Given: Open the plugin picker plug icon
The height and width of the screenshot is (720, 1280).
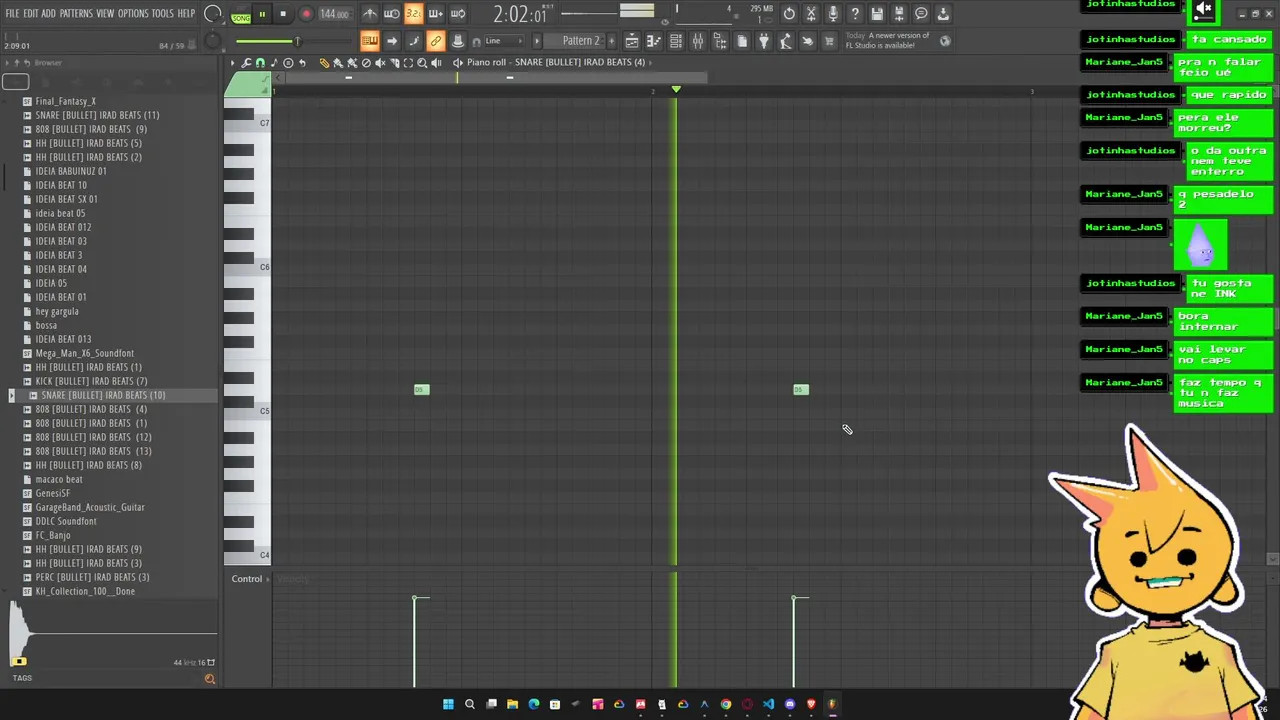Looking at the screenshot, I should (x=764, y=41).
